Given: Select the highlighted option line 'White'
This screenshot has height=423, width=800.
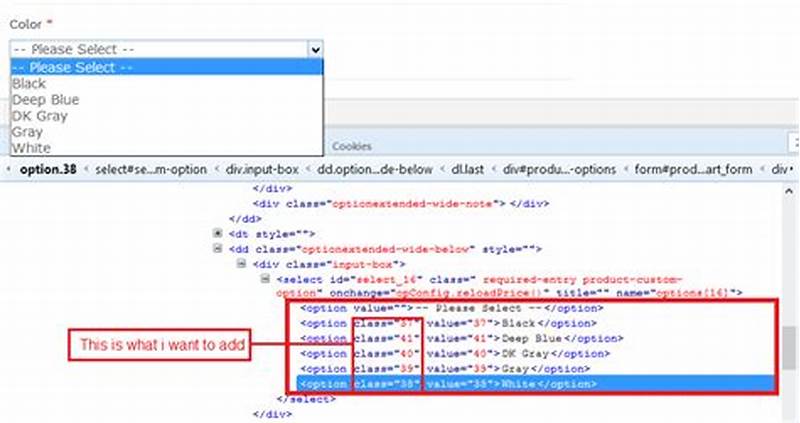Looking at the screenshot, I should [x=536, y=384].
